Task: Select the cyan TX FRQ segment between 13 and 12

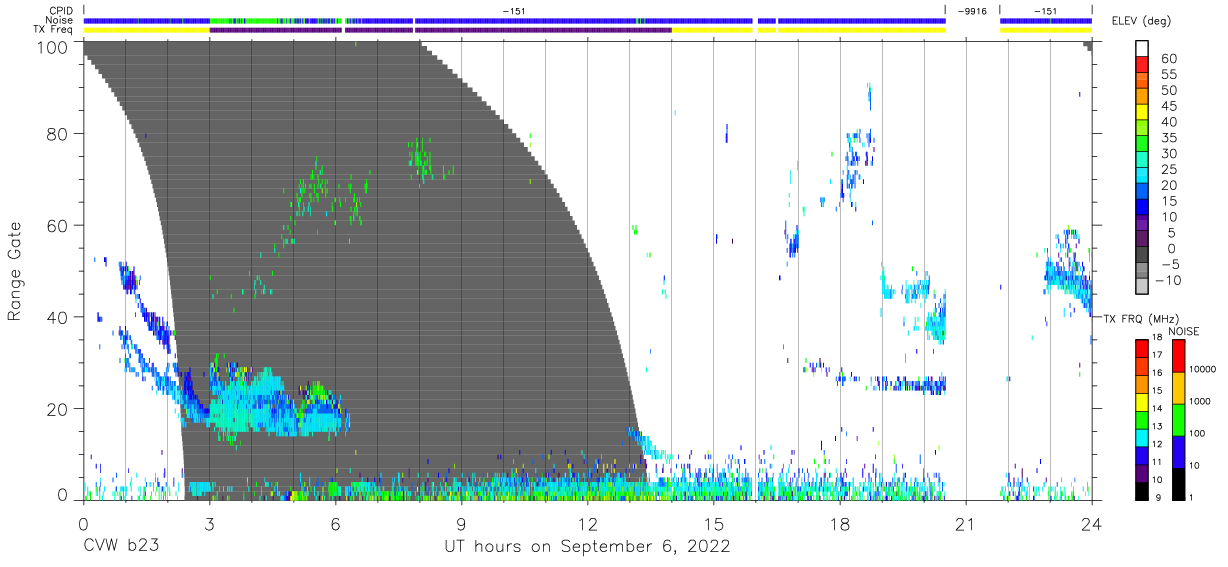Action: (1142, 436)
